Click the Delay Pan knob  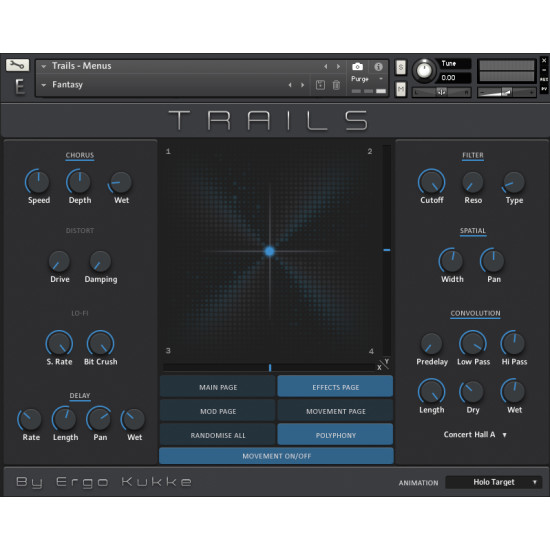pos(99,419)
